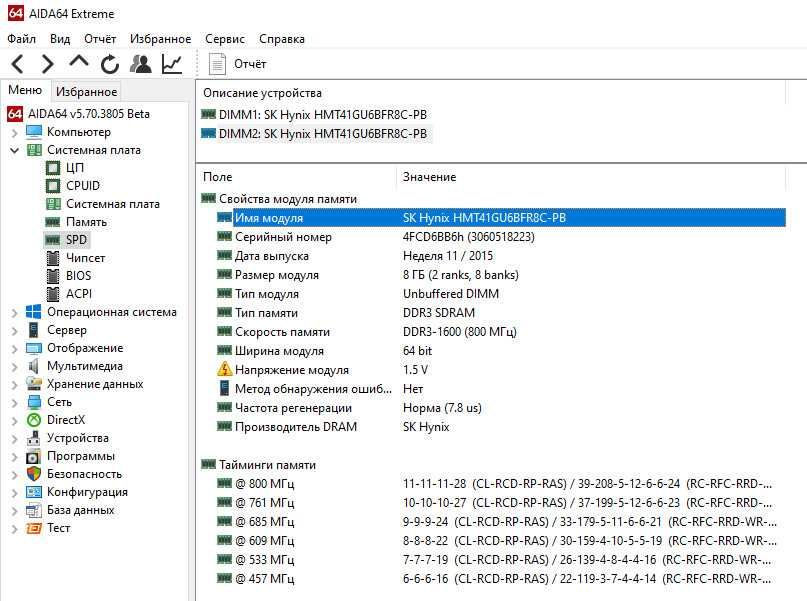Click the Отображение display icon
The image size is (807, 601).
pyautogui.click(x=34, y=348)
